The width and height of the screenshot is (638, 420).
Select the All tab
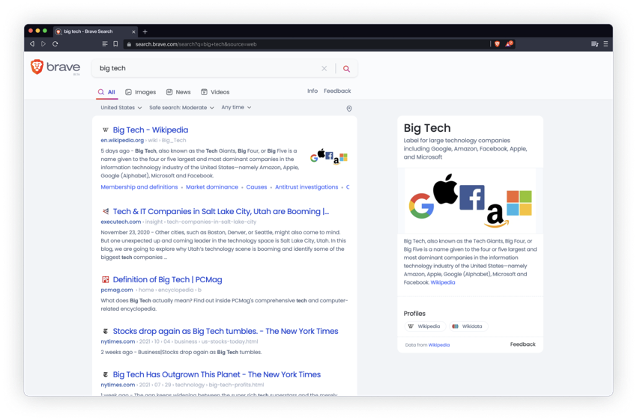point(107,92)
